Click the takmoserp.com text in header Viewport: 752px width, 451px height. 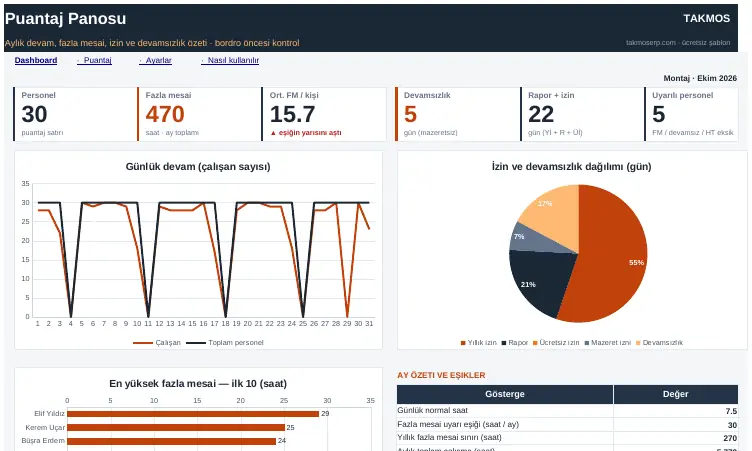pyautogui.click(x=651, y=43)
